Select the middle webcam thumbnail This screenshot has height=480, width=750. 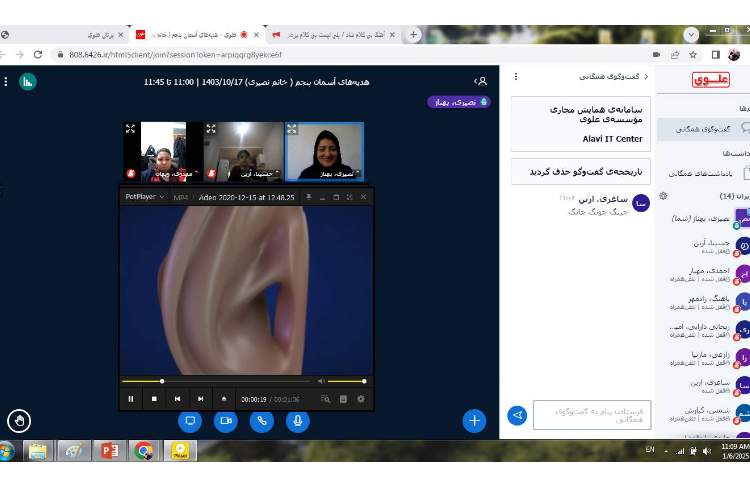(243, 152)
